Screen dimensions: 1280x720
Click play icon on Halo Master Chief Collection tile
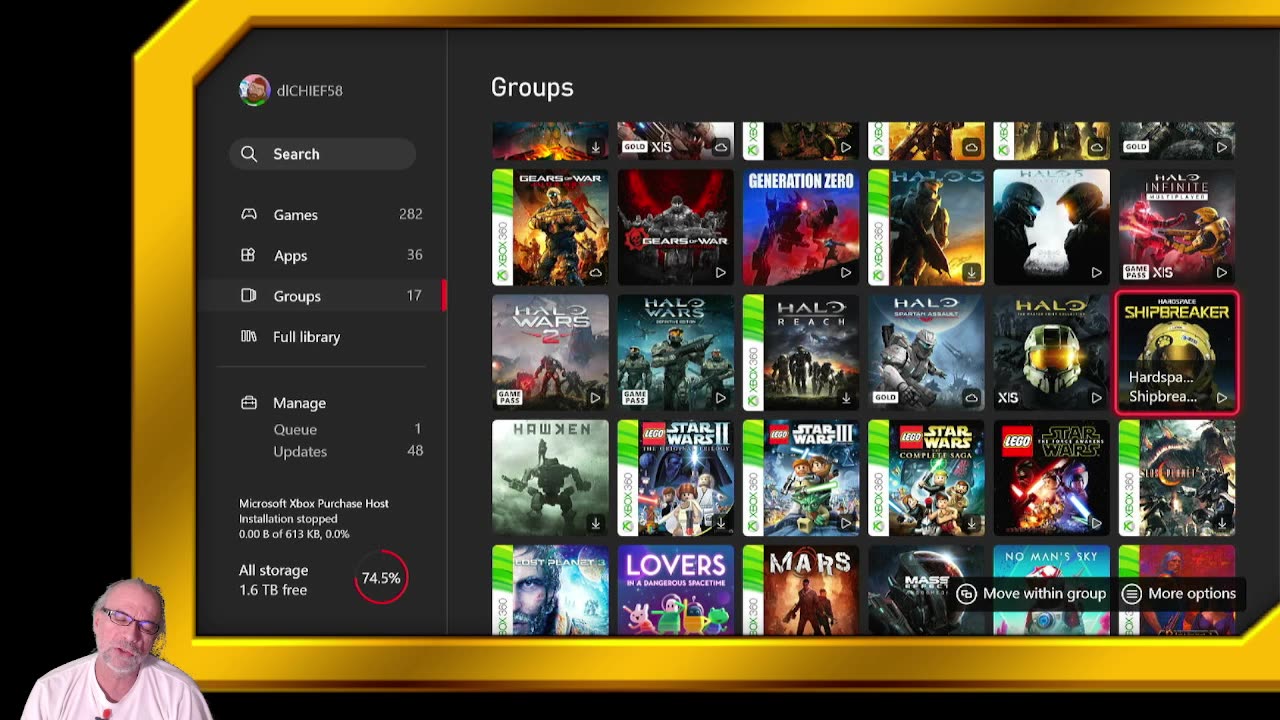pyautogui.click(x=1097, y=398)
